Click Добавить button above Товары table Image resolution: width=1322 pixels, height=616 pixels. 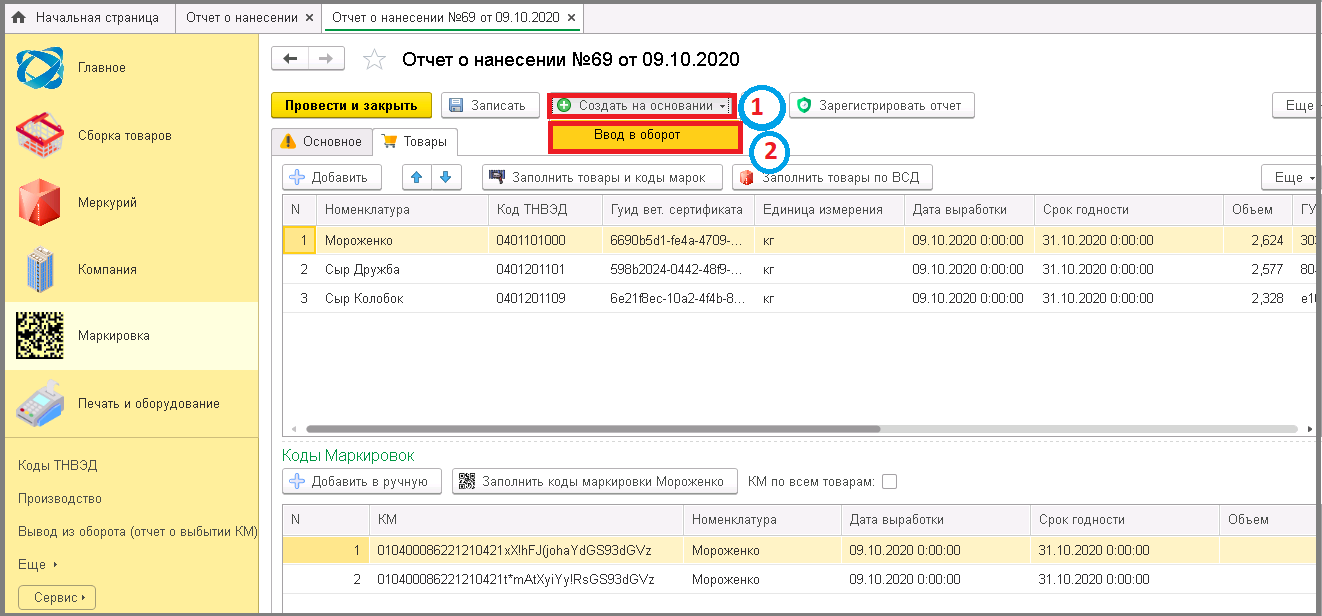click(x=332, y=177)
